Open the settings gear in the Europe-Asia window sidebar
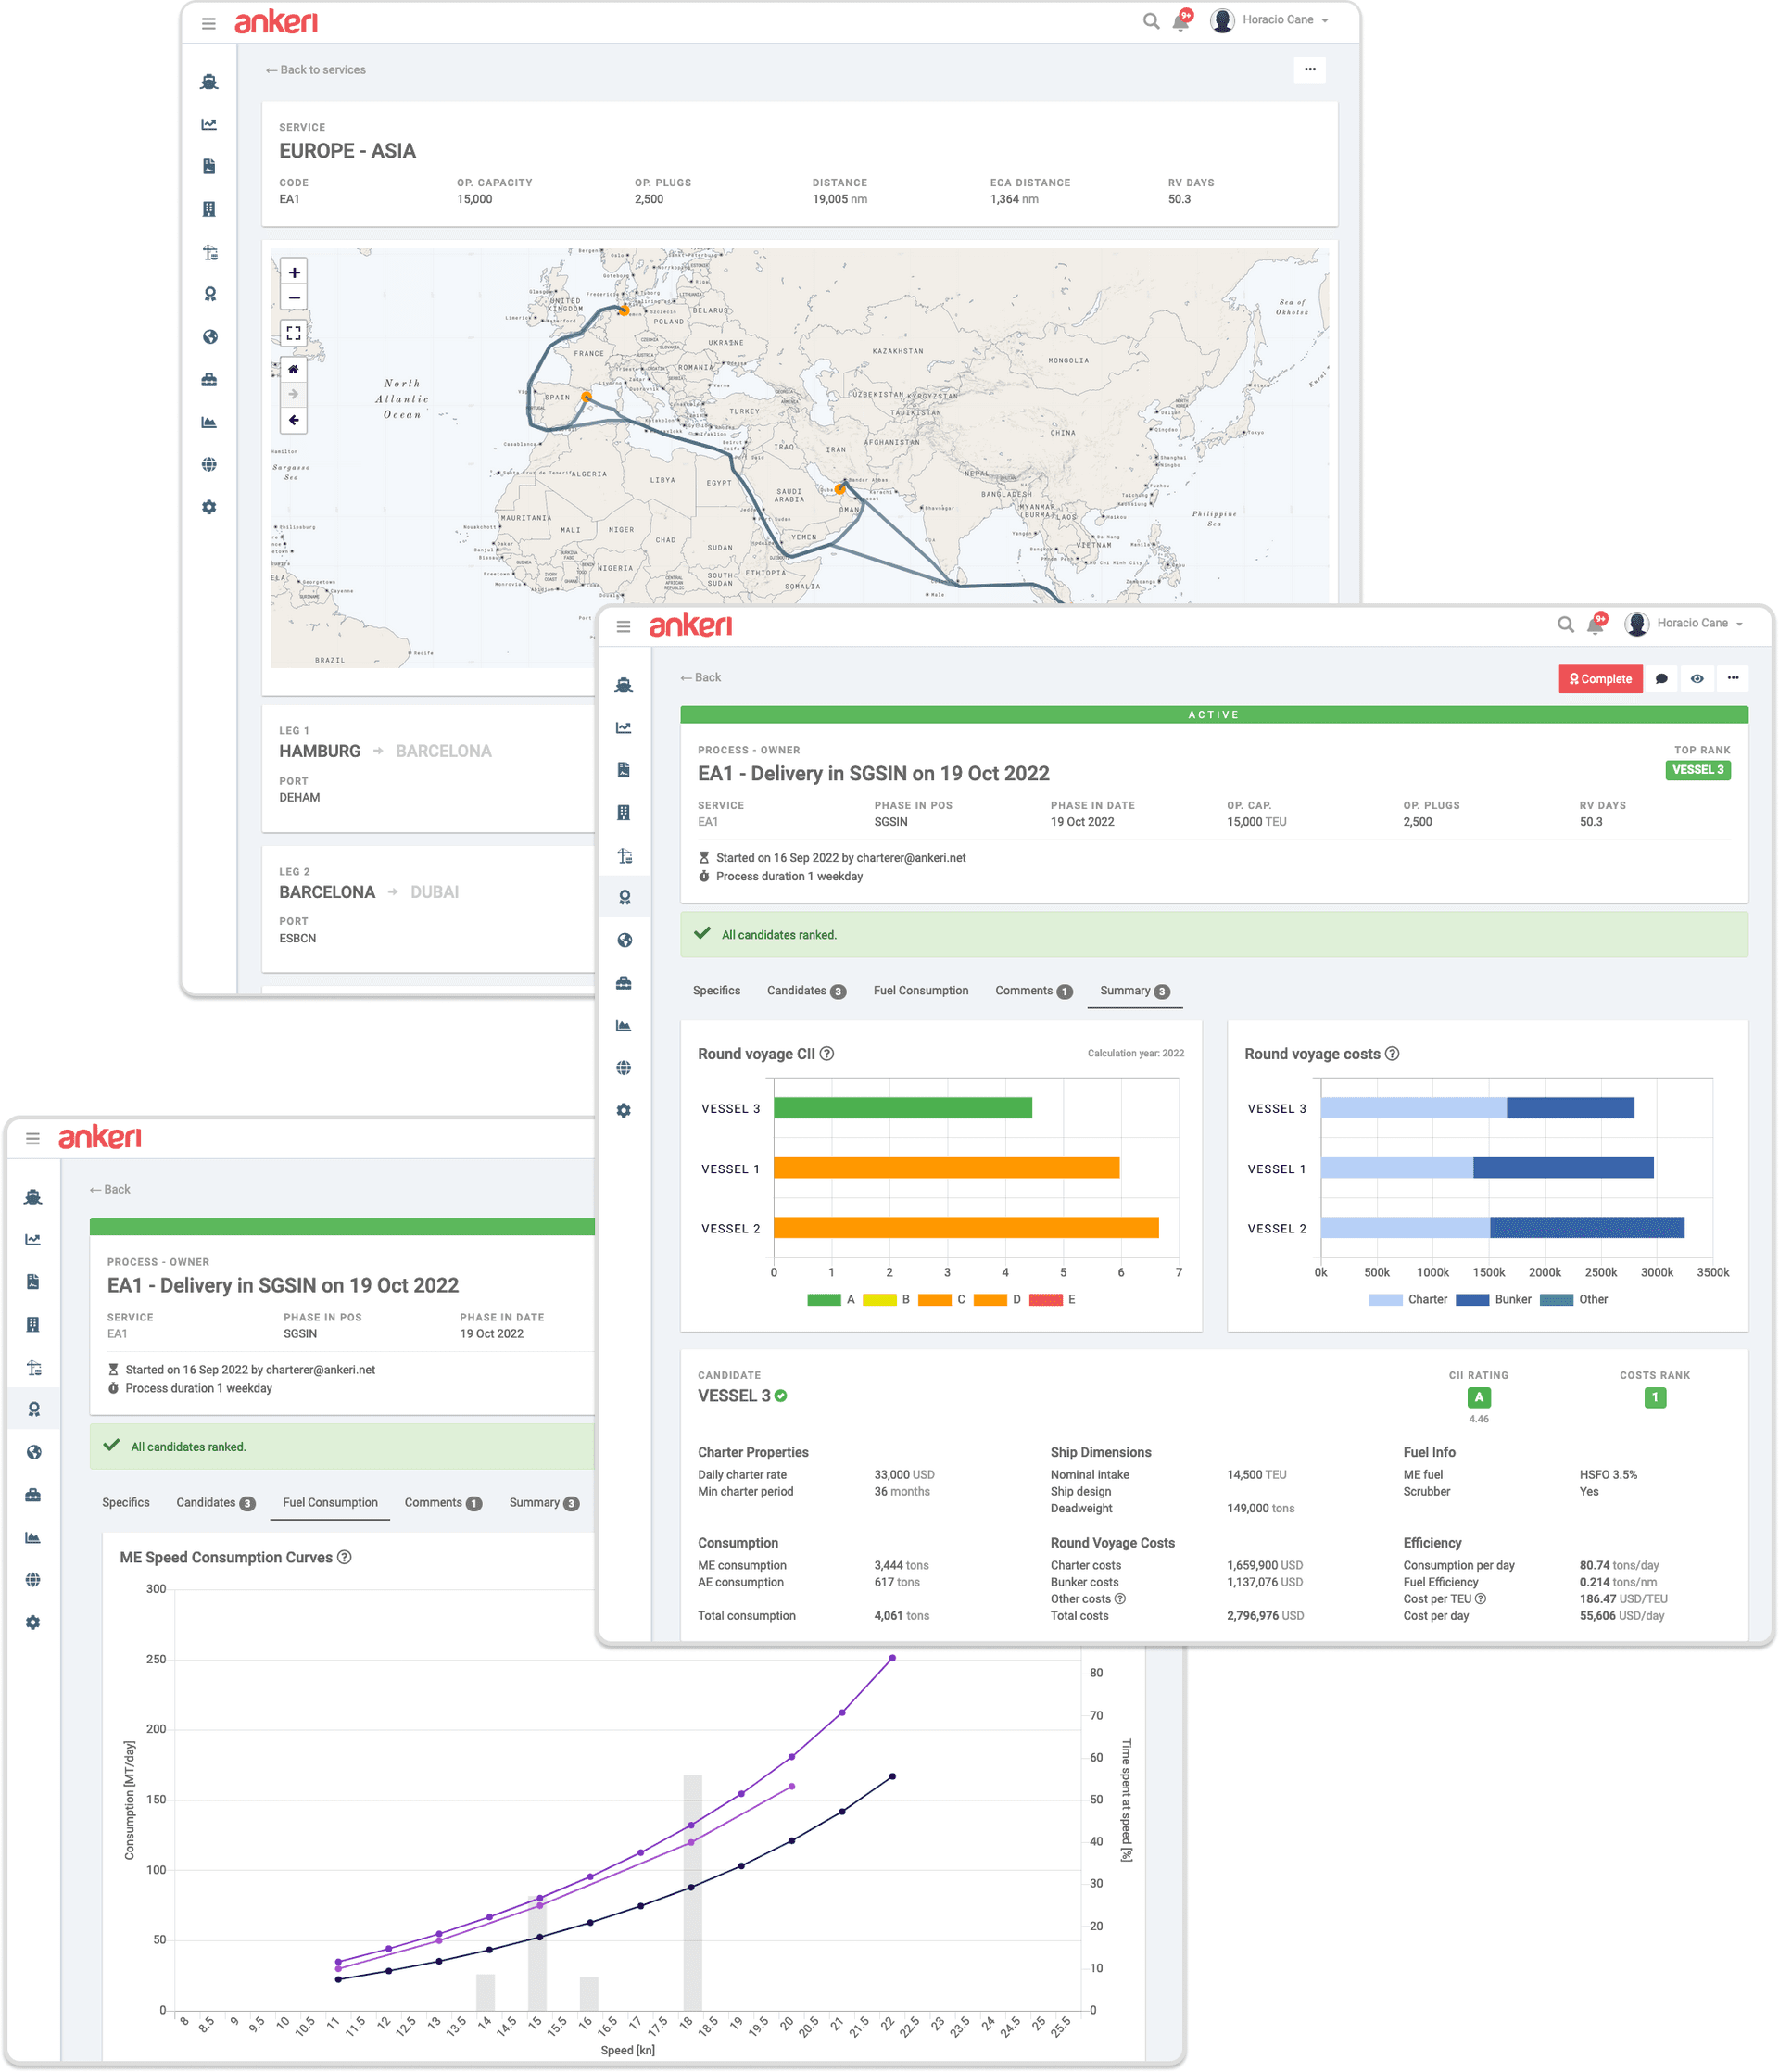Screen dimensions: 1779x2072 point(209,507)
